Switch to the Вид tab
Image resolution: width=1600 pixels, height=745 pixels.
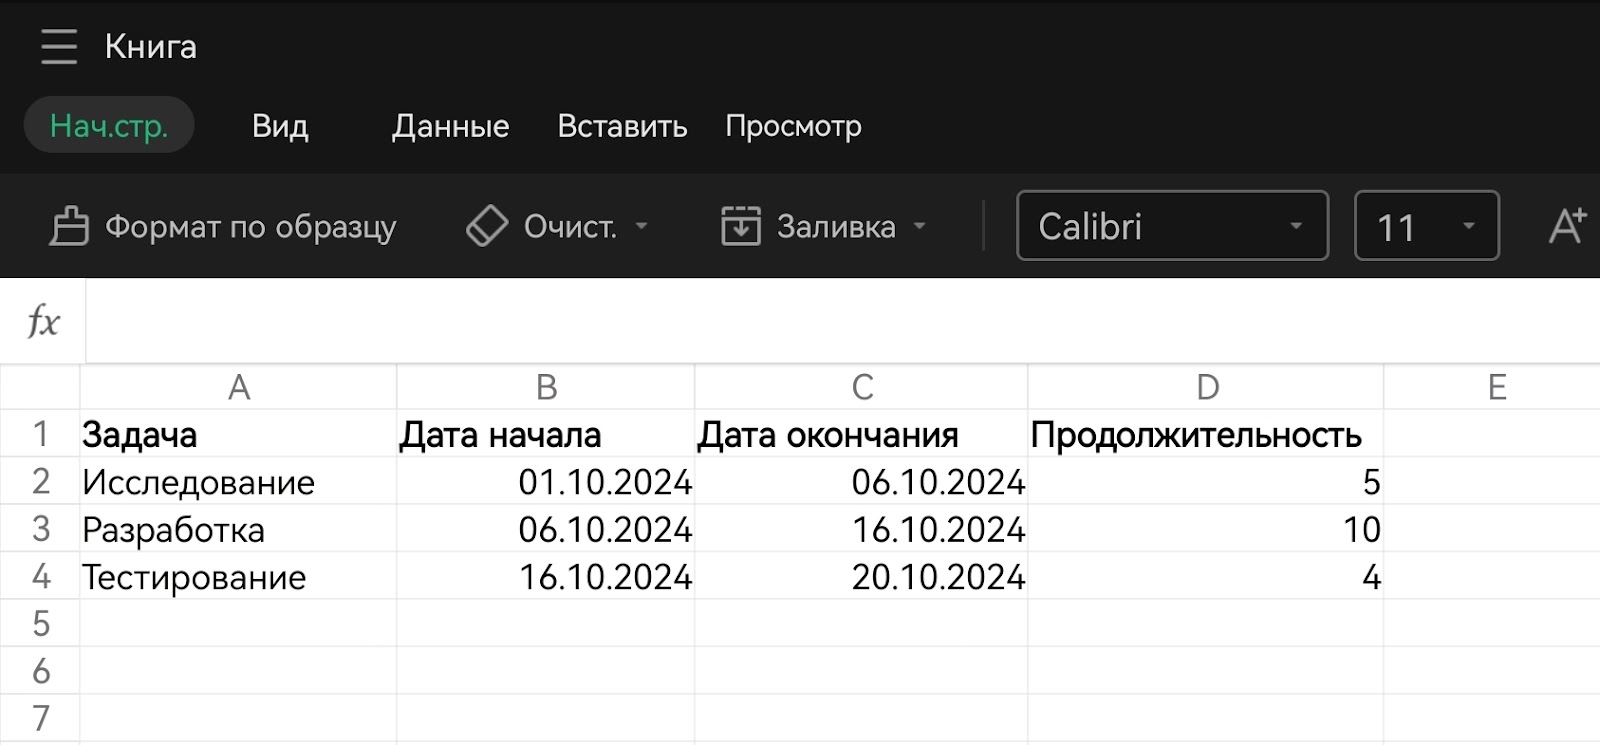click(280, 126)
